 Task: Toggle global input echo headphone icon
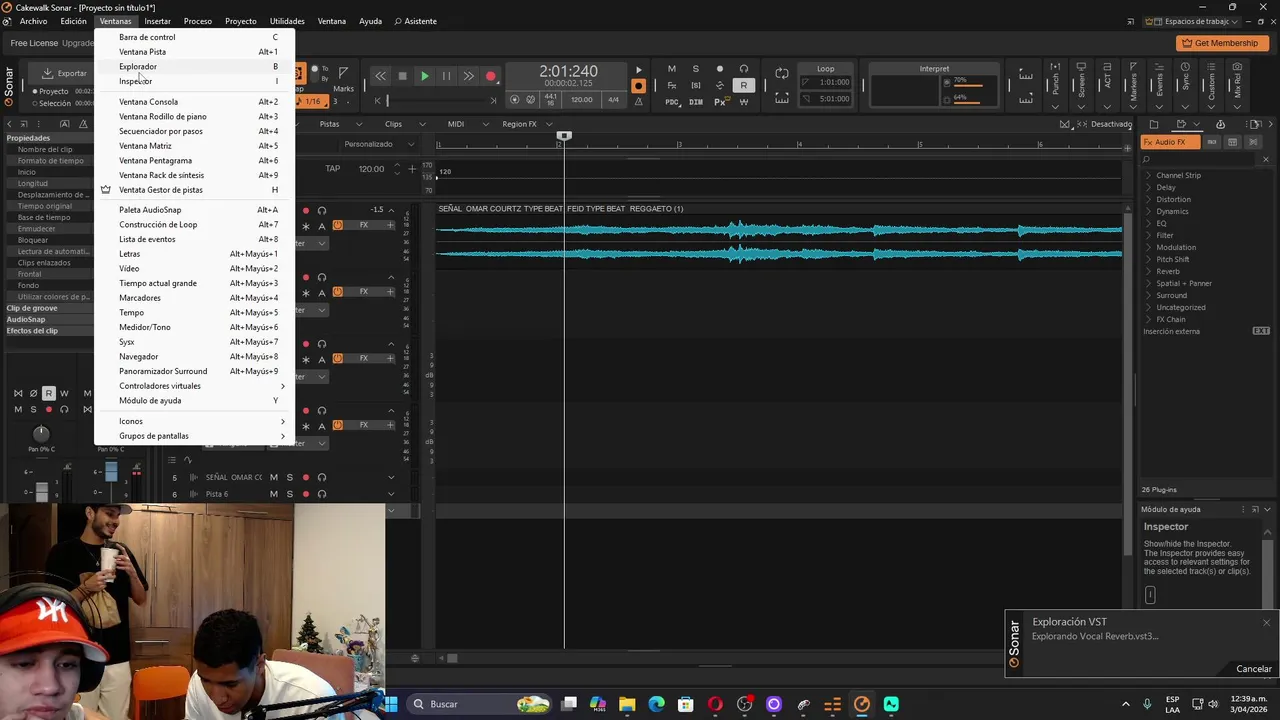coord(743,69)
